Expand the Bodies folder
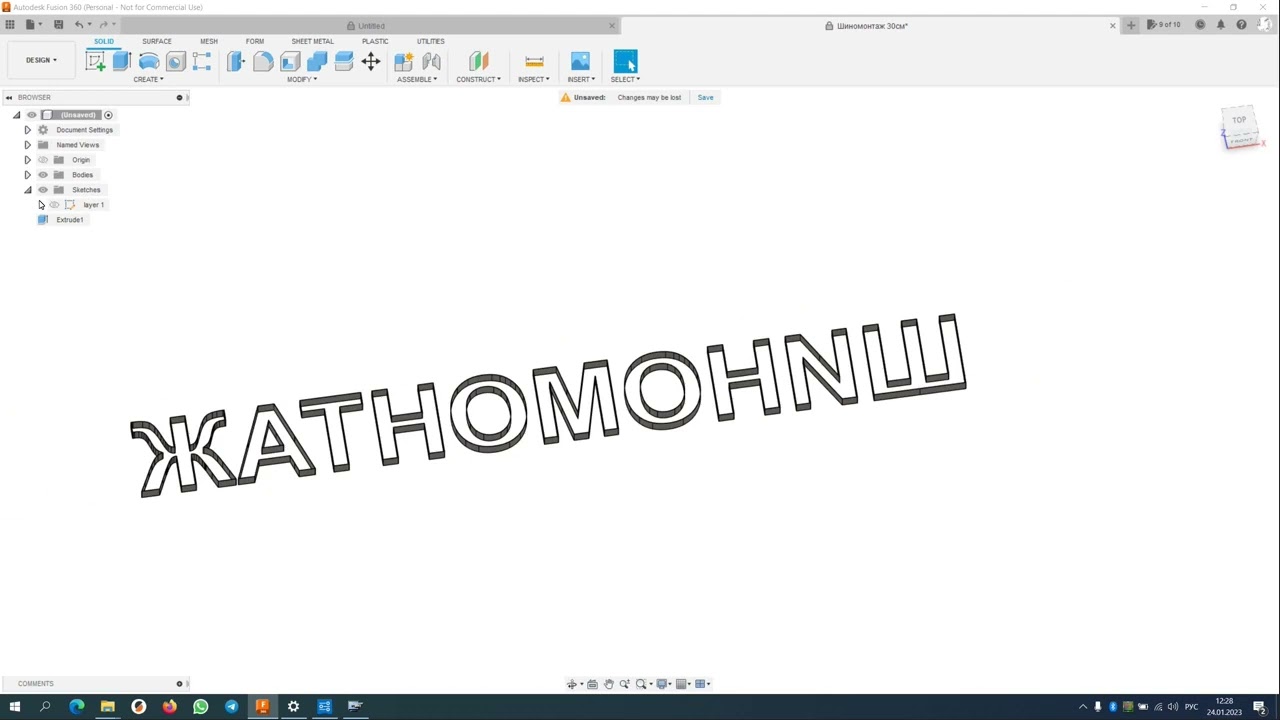Image resolution: width=1280 pixels, height=720 pixels. (x=27, y=175)
